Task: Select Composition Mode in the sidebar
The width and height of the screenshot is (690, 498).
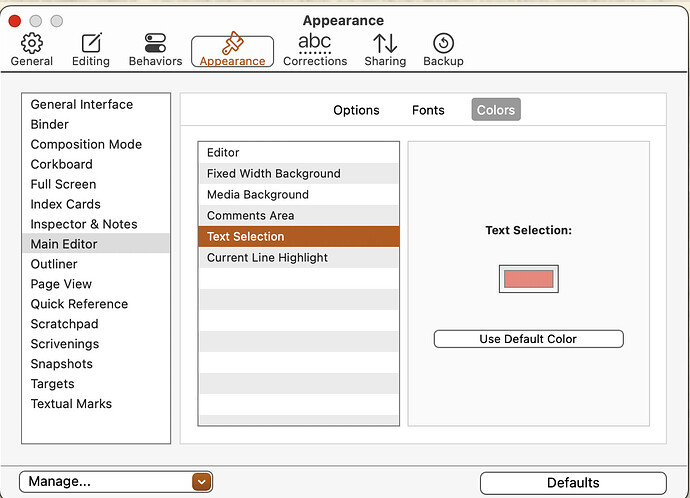Action: [x=95, y=144]
